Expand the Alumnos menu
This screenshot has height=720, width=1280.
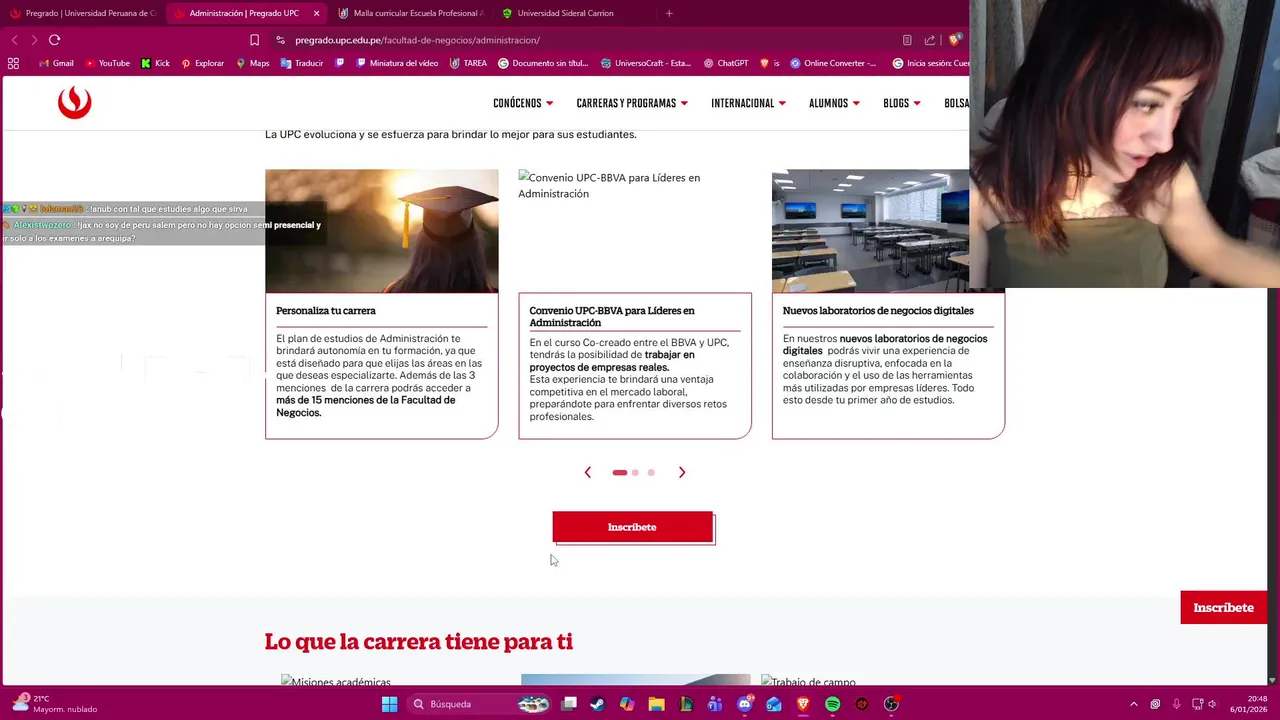834,103
